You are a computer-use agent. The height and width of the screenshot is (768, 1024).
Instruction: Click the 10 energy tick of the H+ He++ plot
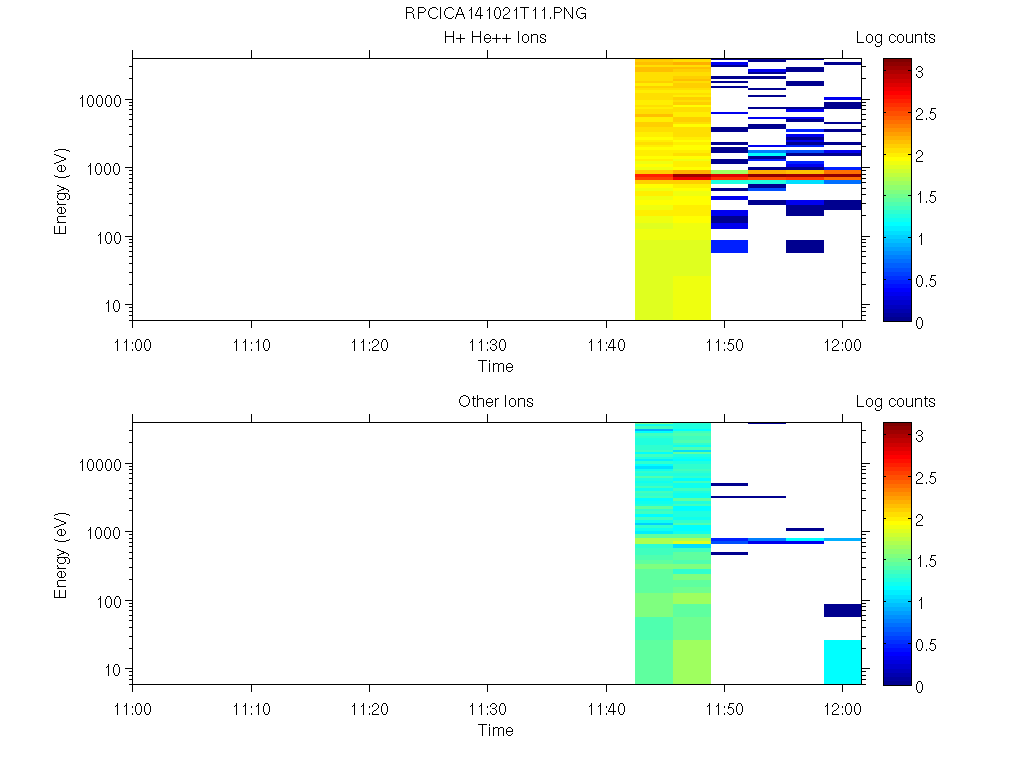point(113,306)
